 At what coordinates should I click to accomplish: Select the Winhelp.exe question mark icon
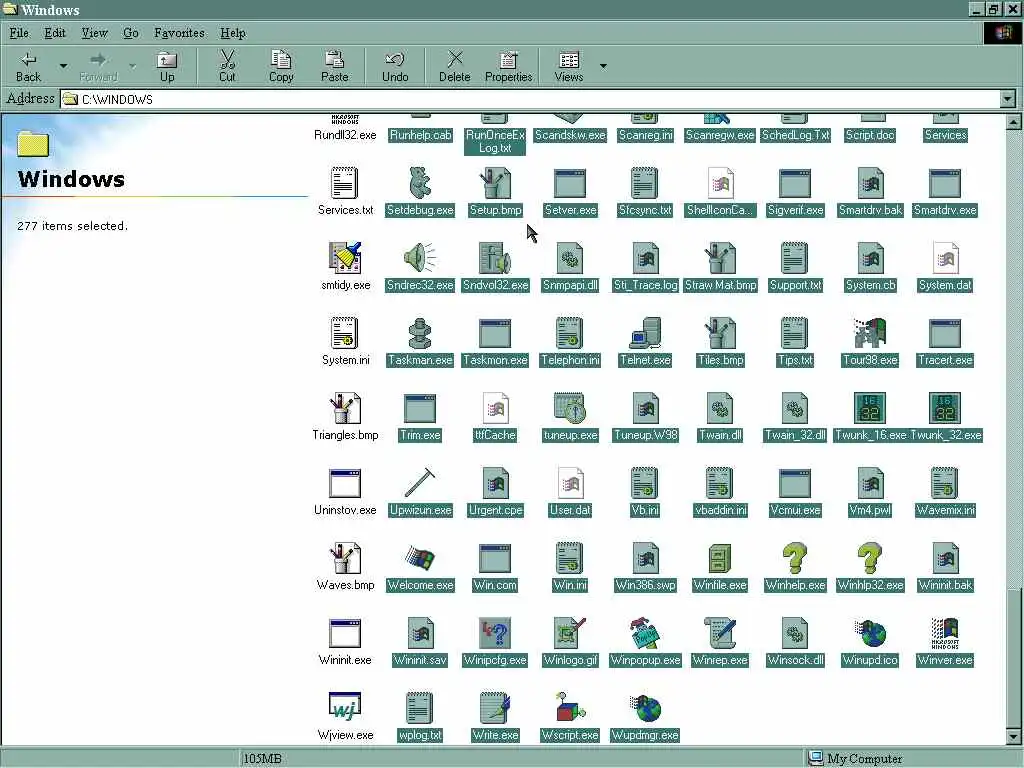795,558
